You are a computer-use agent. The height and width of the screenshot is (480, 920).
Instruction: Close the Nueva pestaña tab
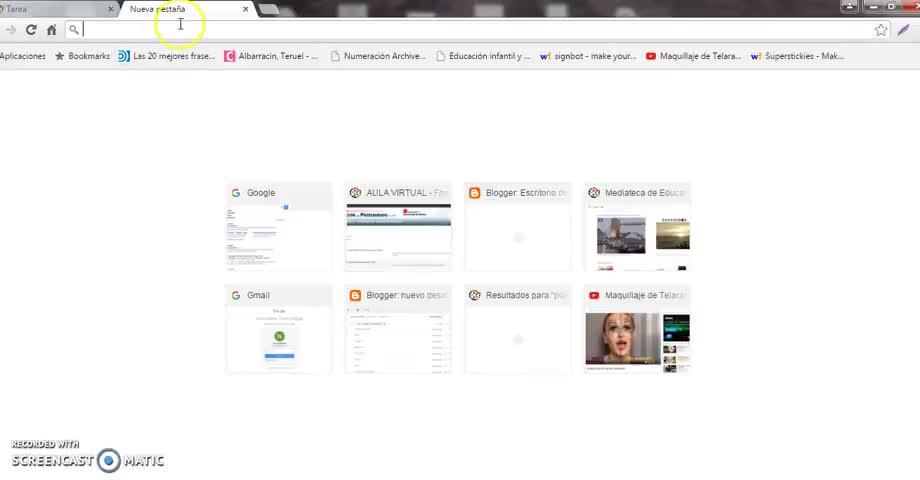click(245, 9)
